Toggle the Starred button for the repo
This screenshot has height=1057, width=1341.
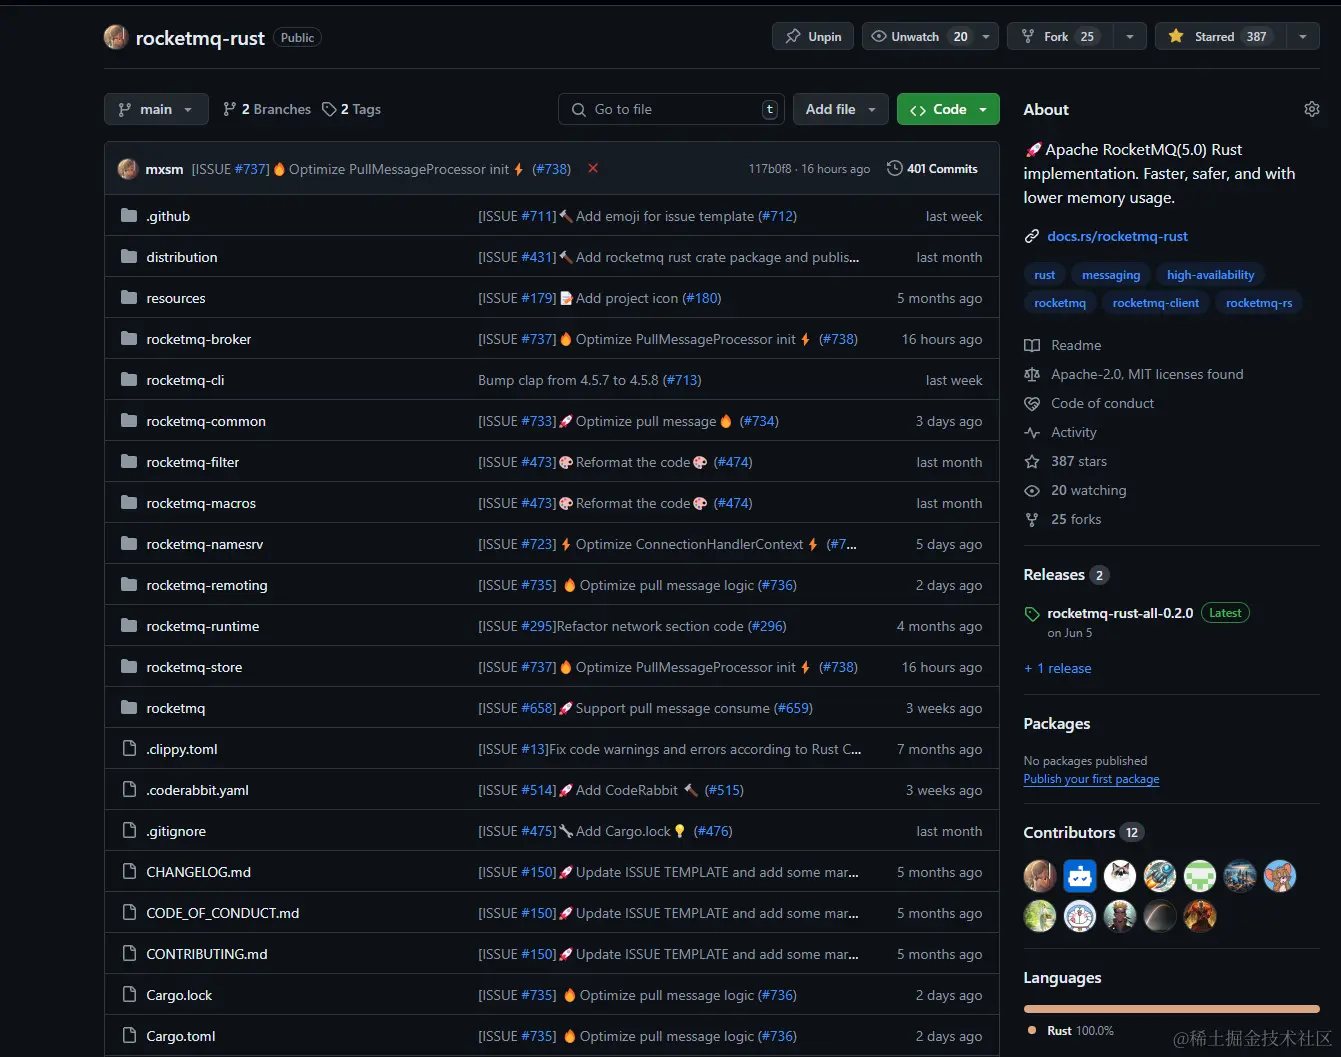(1220, 37)
